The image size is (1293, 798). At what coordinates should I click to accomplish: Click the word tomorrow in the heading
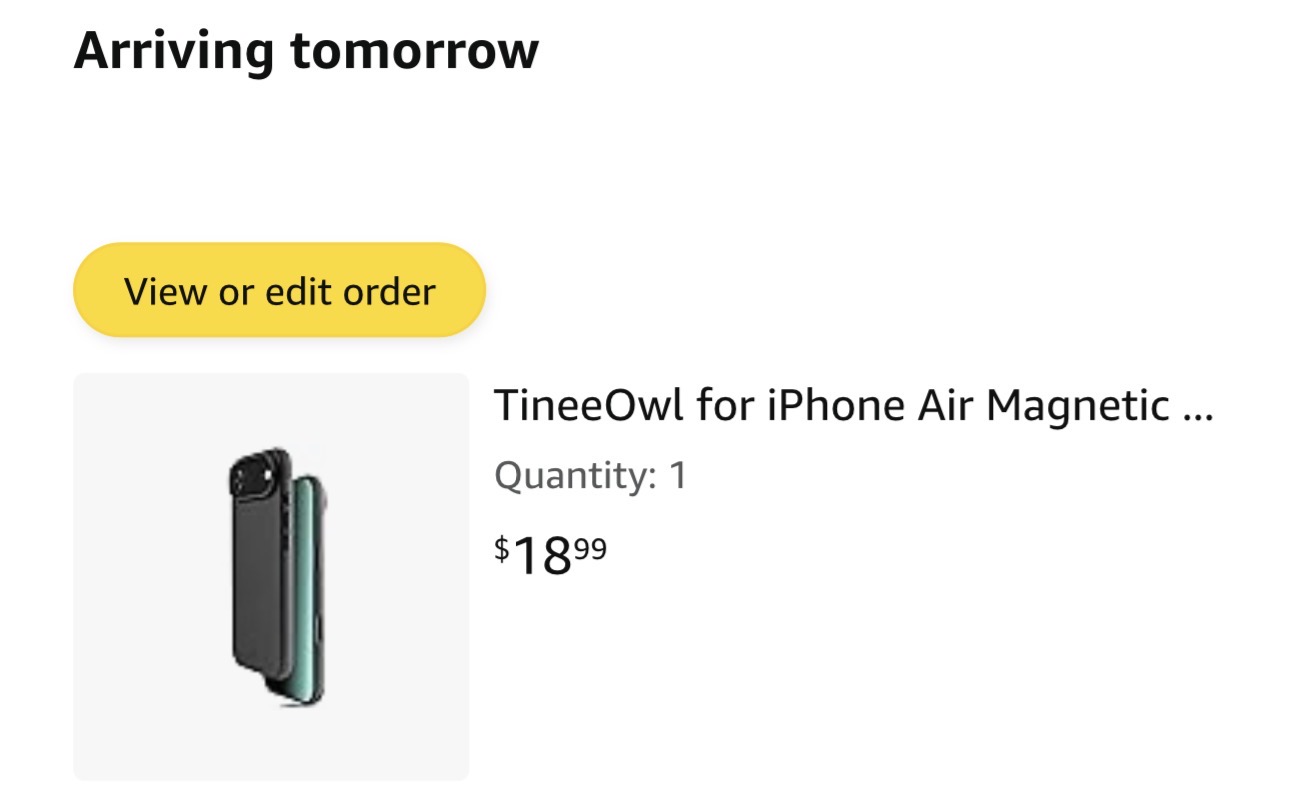(414, 50)
